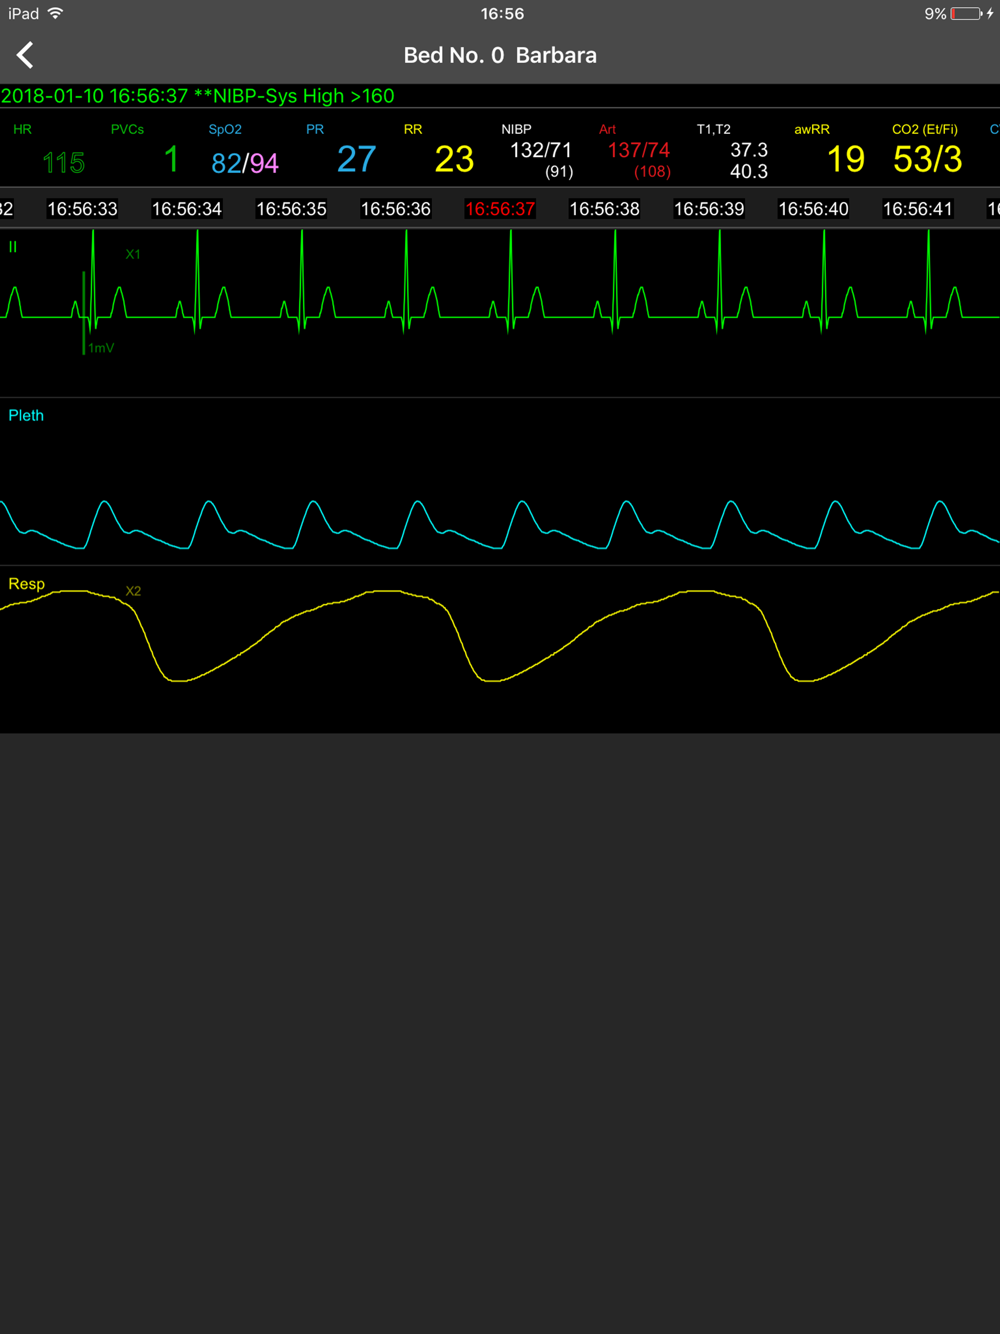Tap the Pleth waveform label
Image resolution: width=1000 pixels, height=1334 pixels.
(26, 416)
